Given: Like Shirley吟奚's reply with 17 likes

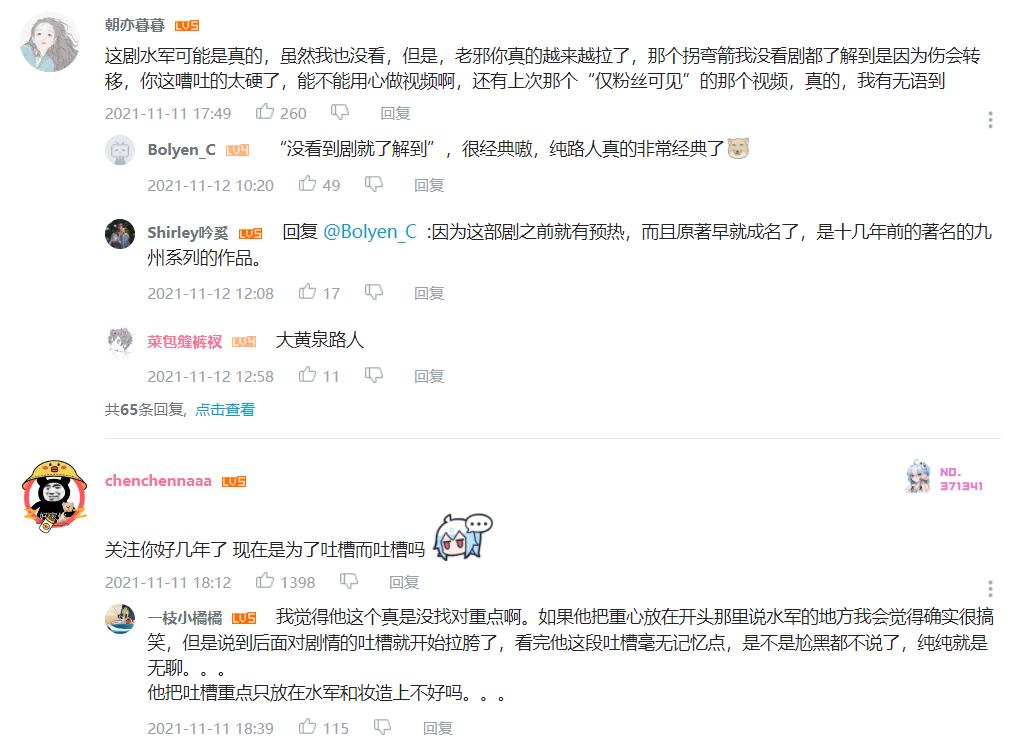Looking at the screenshot, I should click(307, 291).
